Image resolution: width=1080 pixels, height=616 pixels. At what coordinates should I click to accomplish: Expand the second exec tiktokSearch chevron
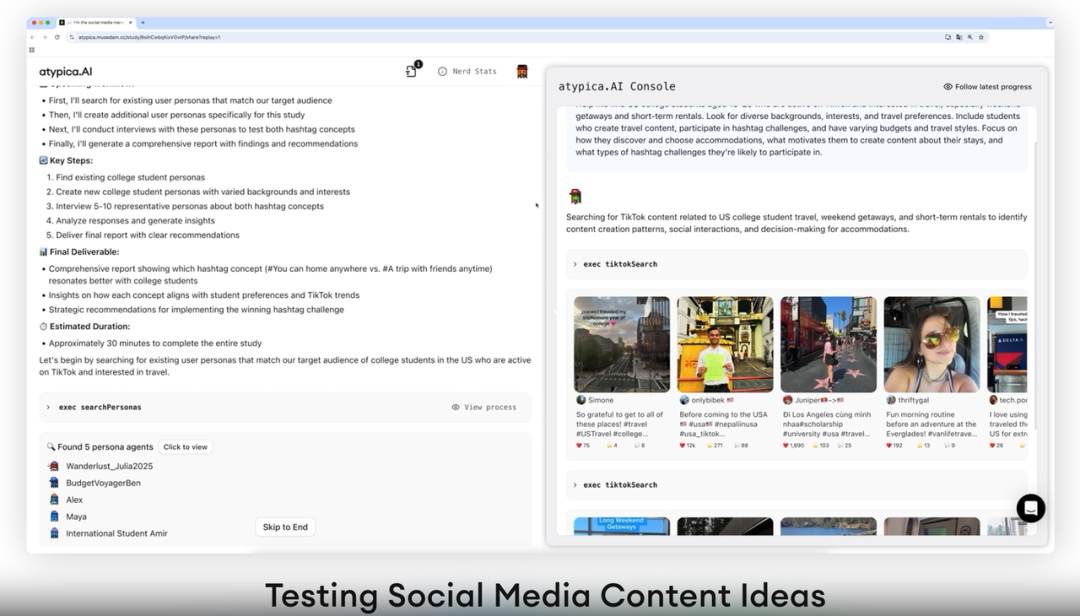575,485
